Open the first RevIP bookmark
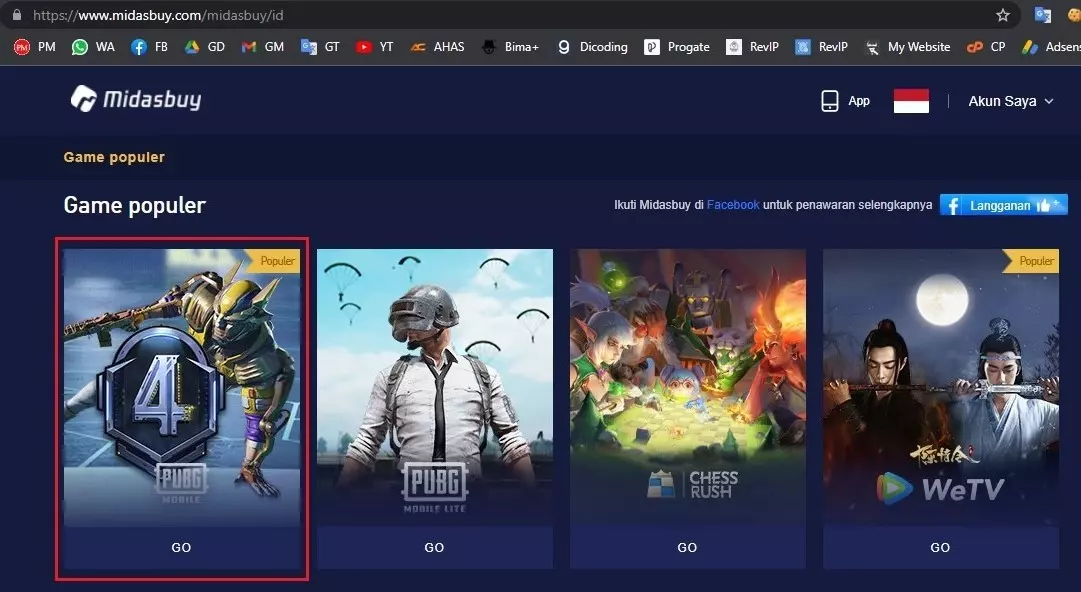1081x592 pixels. pyautogui.click(x=753, y=47)
